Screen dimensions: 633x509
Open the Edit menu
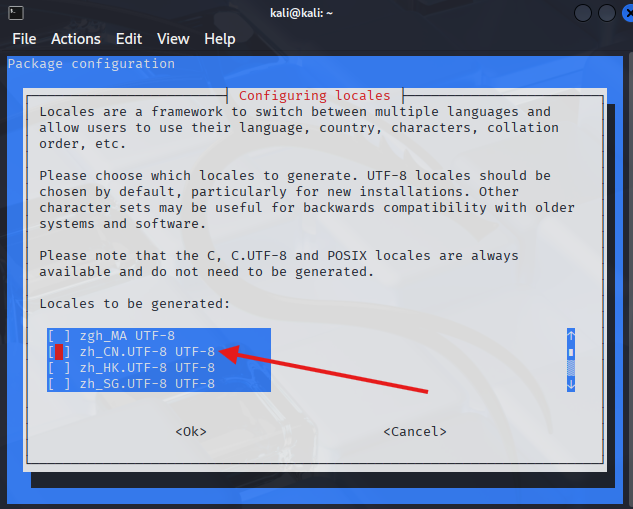(x=129, y=39)
